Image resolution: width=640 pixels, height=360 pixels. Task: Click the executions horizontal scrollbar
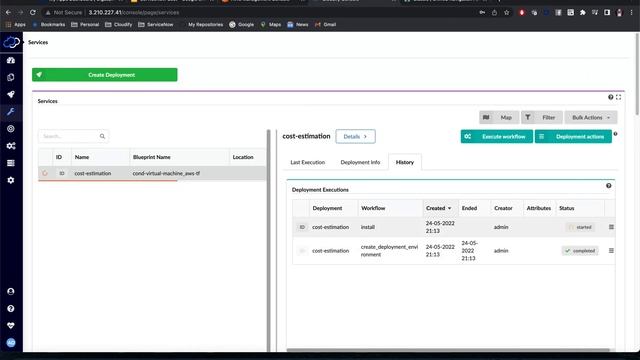pos(448,350)
